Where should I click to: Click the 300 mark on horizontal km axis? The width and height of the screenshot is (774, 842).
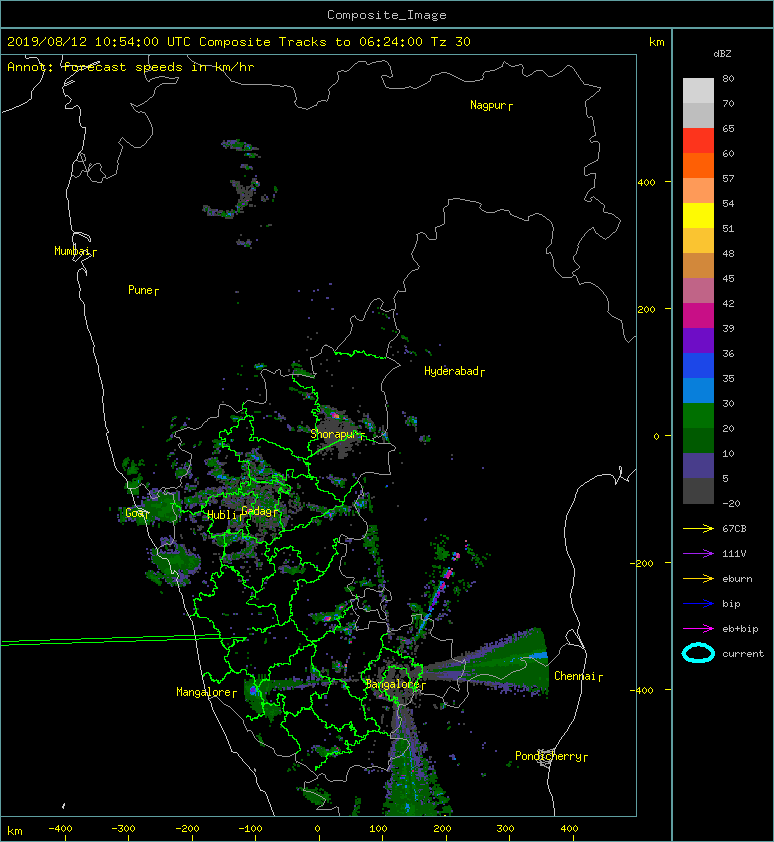tap(505, 829)
